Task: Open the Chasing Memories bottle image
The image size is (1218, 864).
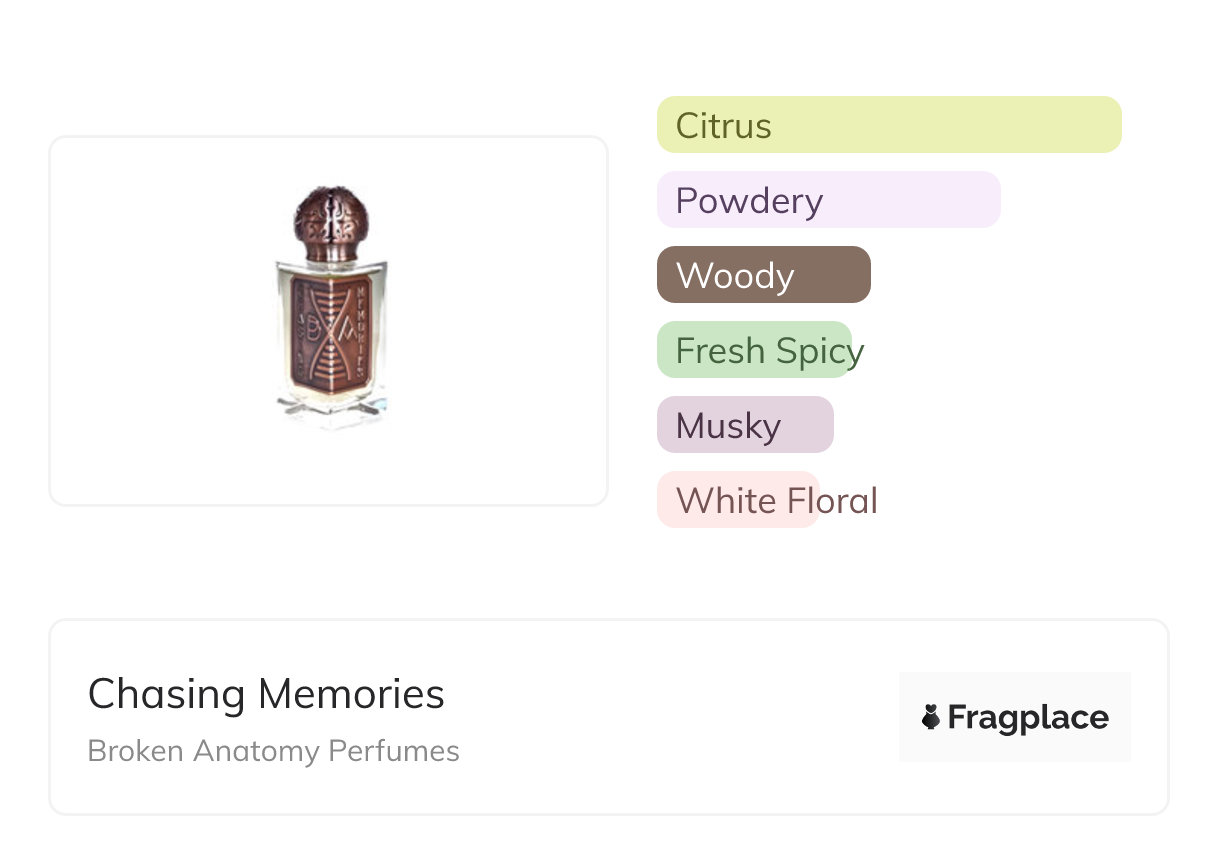Action: [x=329, y=320]
